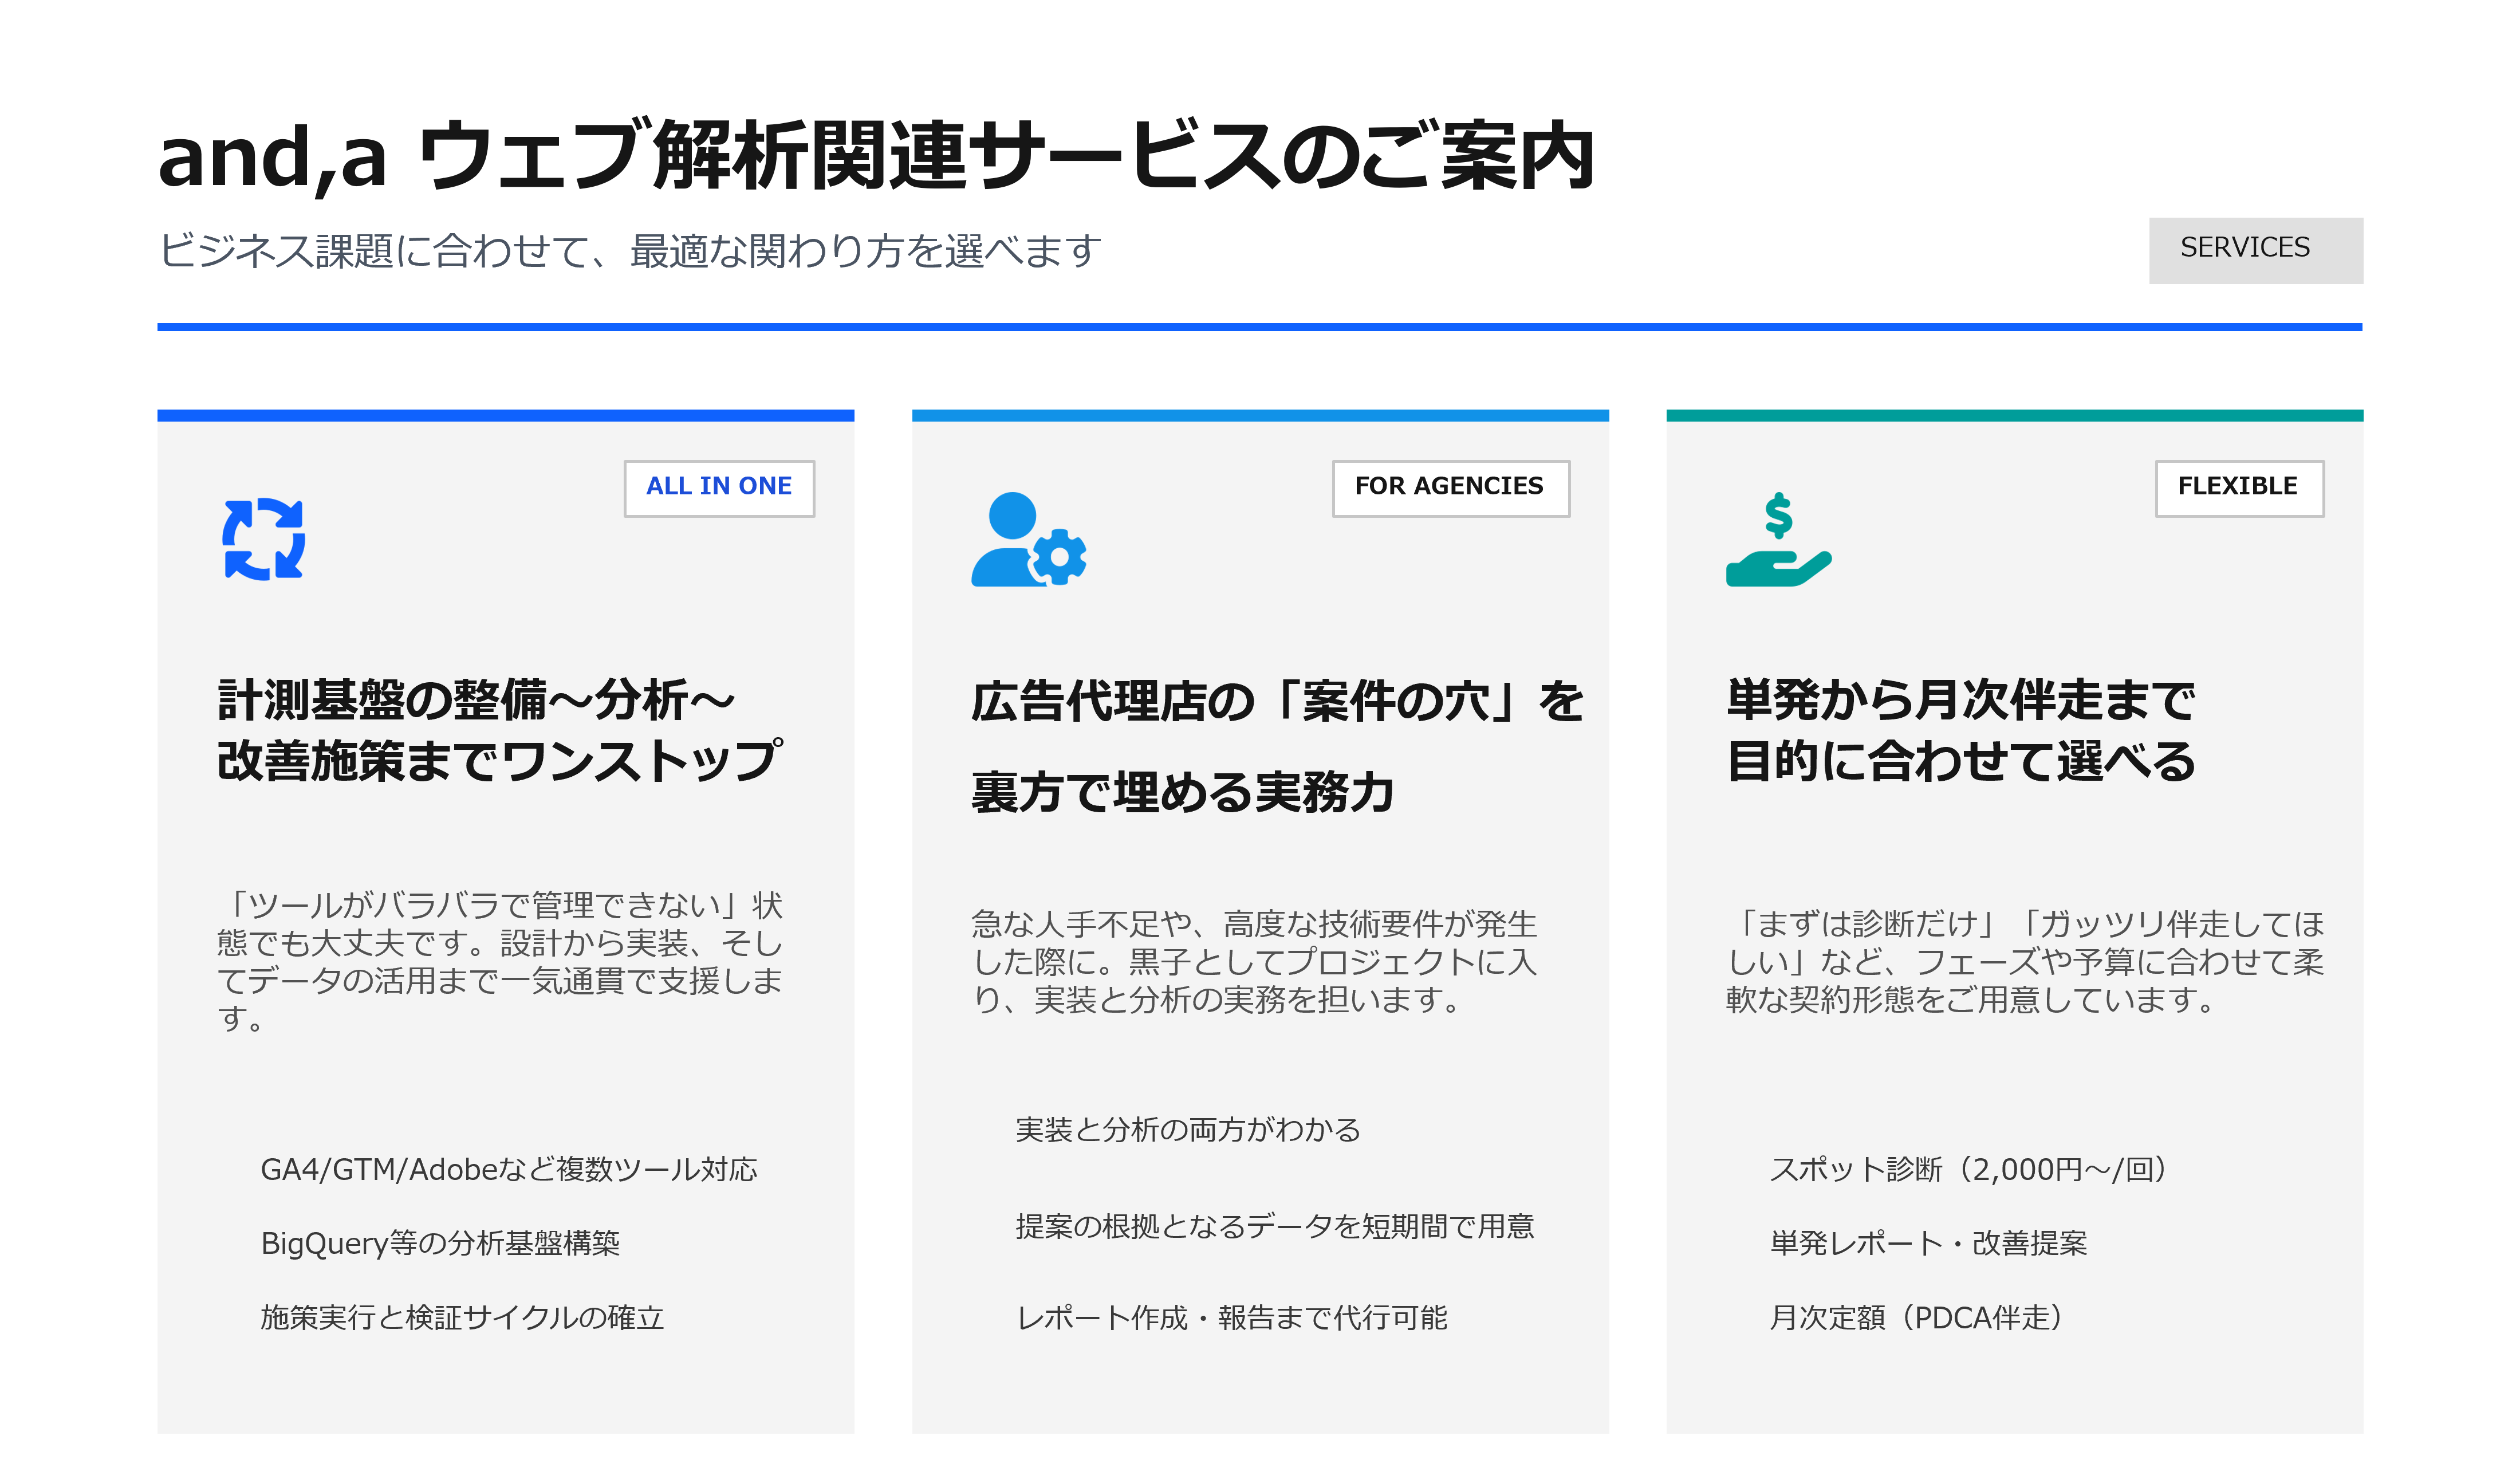This screenshot has height=1479, width=2520.
Task: Click the user with gear icon
Action: coord(1028,540)
